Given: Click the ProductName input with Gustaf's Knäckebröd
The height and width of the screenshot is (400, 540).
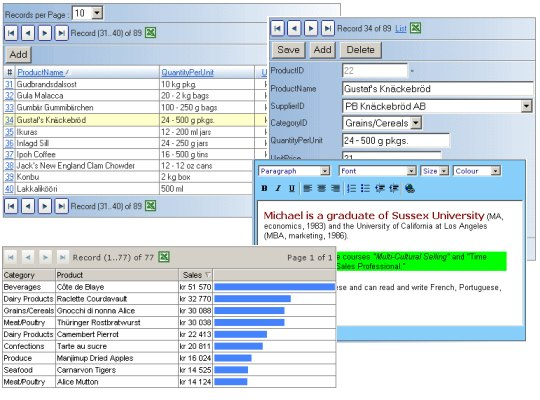Looking at the screenshot, I should tap(438, 89).
